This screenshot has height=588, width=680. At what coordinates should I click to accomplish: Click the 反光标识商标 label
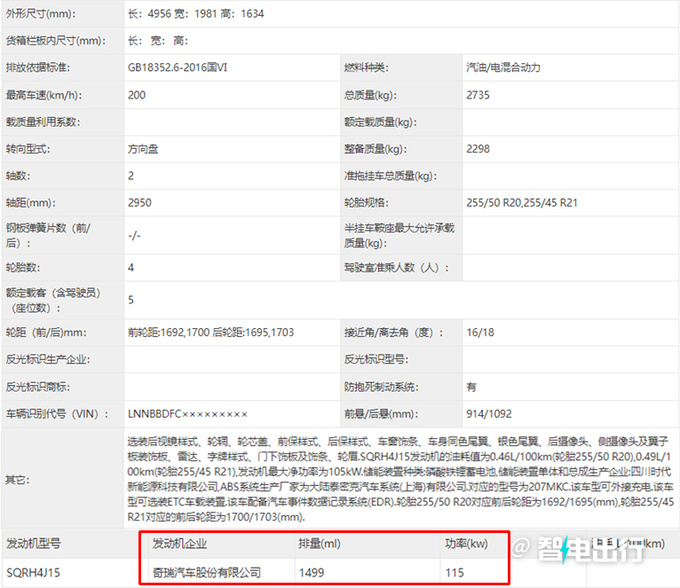coord(38,387)
